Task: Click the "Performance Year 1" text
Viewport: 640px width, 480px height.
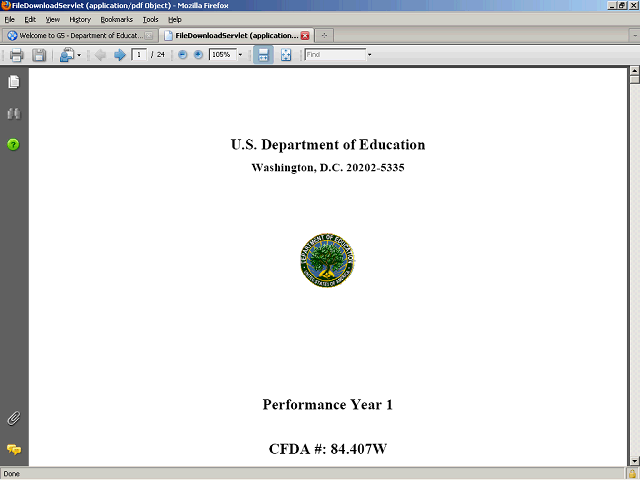Action: (327, 404)
